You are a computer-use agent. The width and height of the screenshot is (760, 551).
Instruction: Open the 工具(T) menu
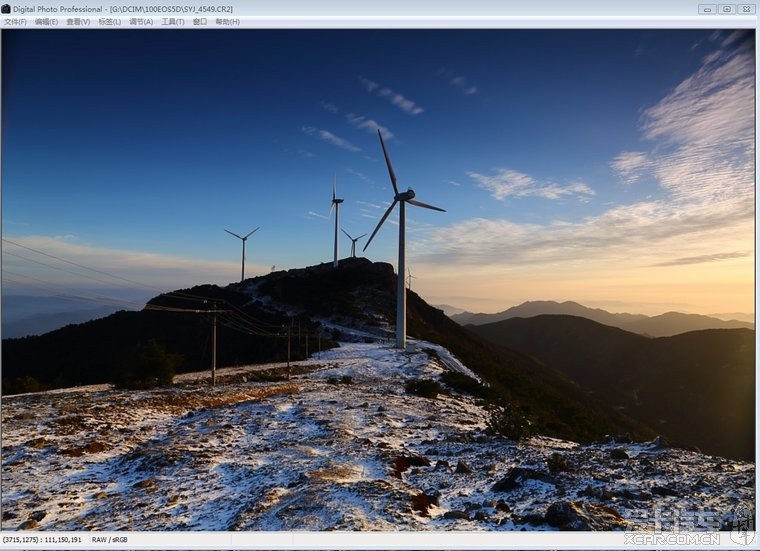(x=173, y=22)
